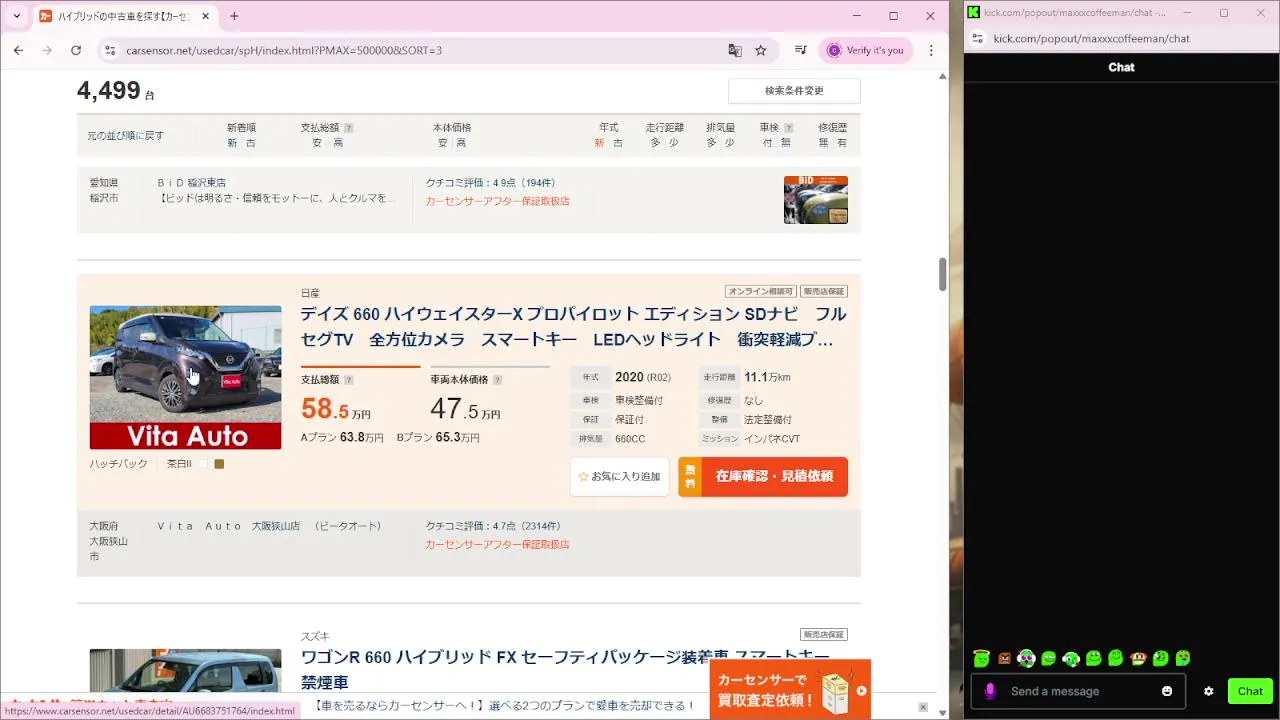Focus the Send a message field
The height and width of the screenshot is (720, 1280).
tap(1078, 691)
